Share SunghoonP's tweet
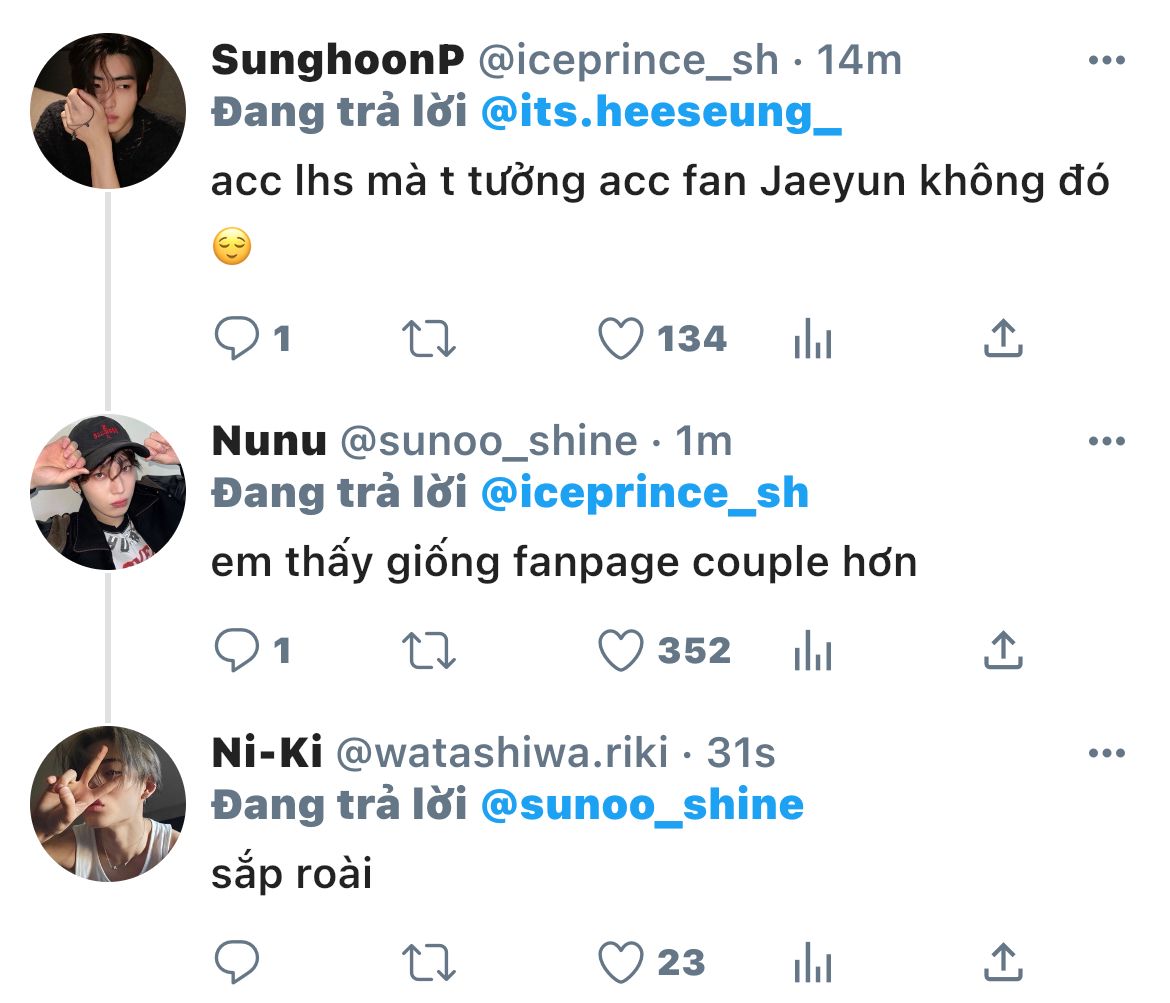The image size is (1170, 1003). click(x=1003, y=339)
